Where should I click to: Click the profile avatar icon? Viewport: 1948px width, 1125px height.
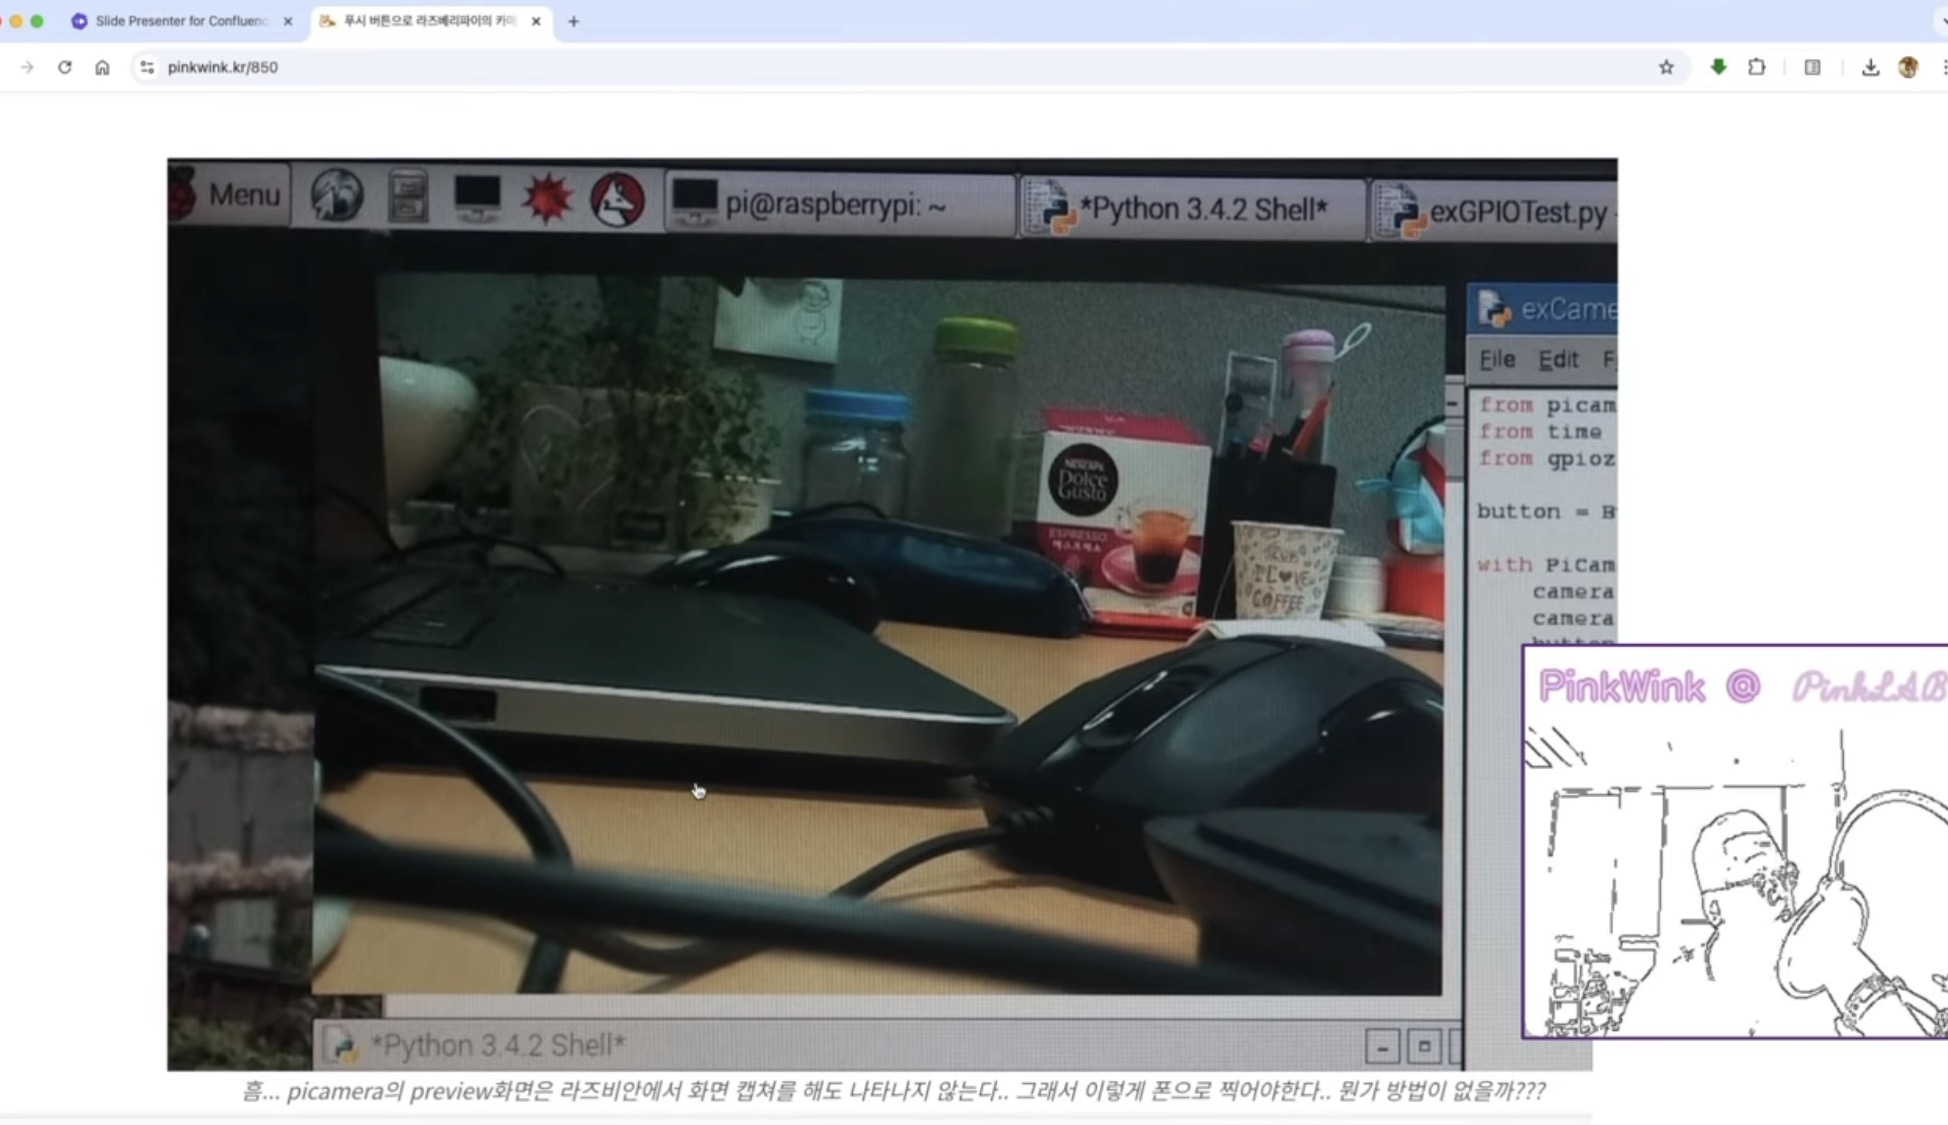pos(1908,67)
